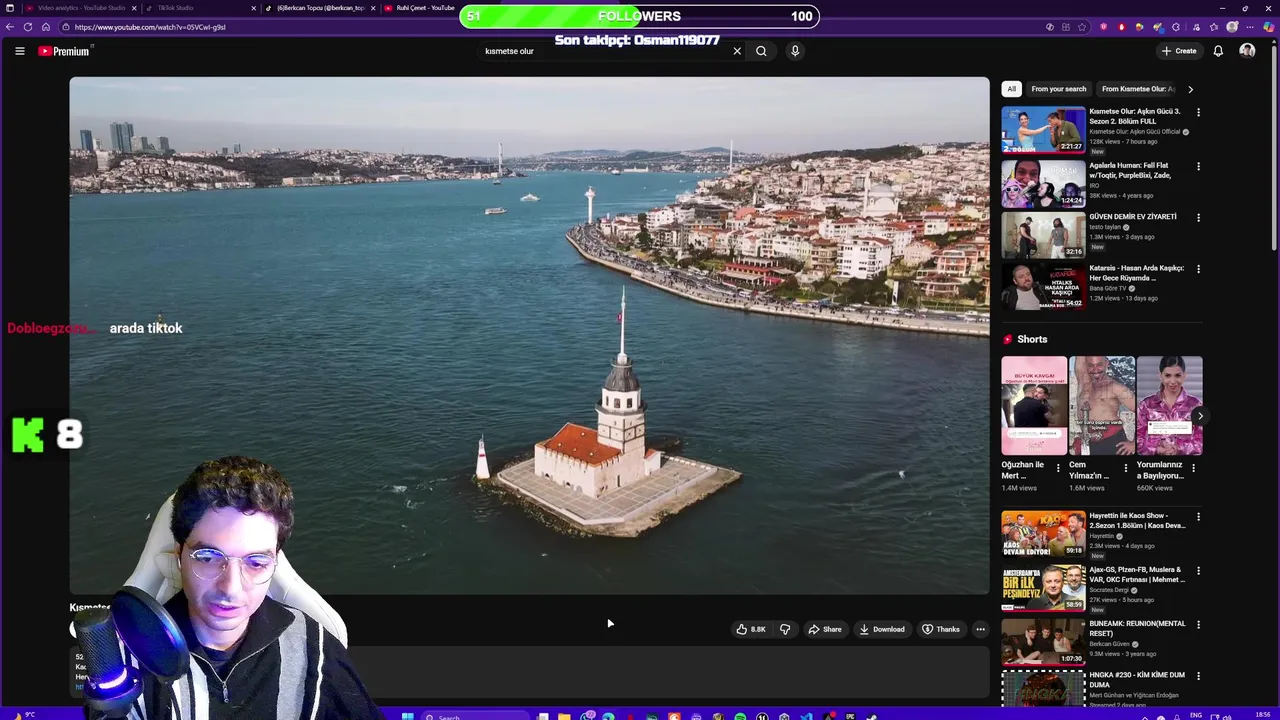The width and height of the screenshot is (1280, 720).
Task: Open options for 'Cem Yılmaz'ın' short
Action: coord(1126,468)
